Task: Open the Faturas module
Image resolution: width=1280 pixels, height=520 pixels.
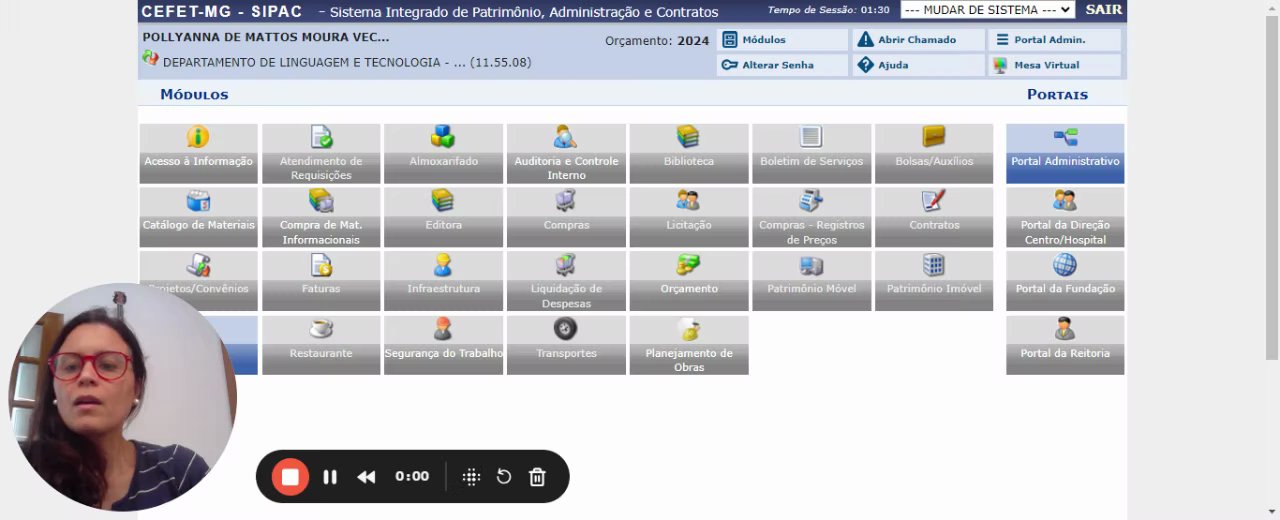Action: [321, 281]
